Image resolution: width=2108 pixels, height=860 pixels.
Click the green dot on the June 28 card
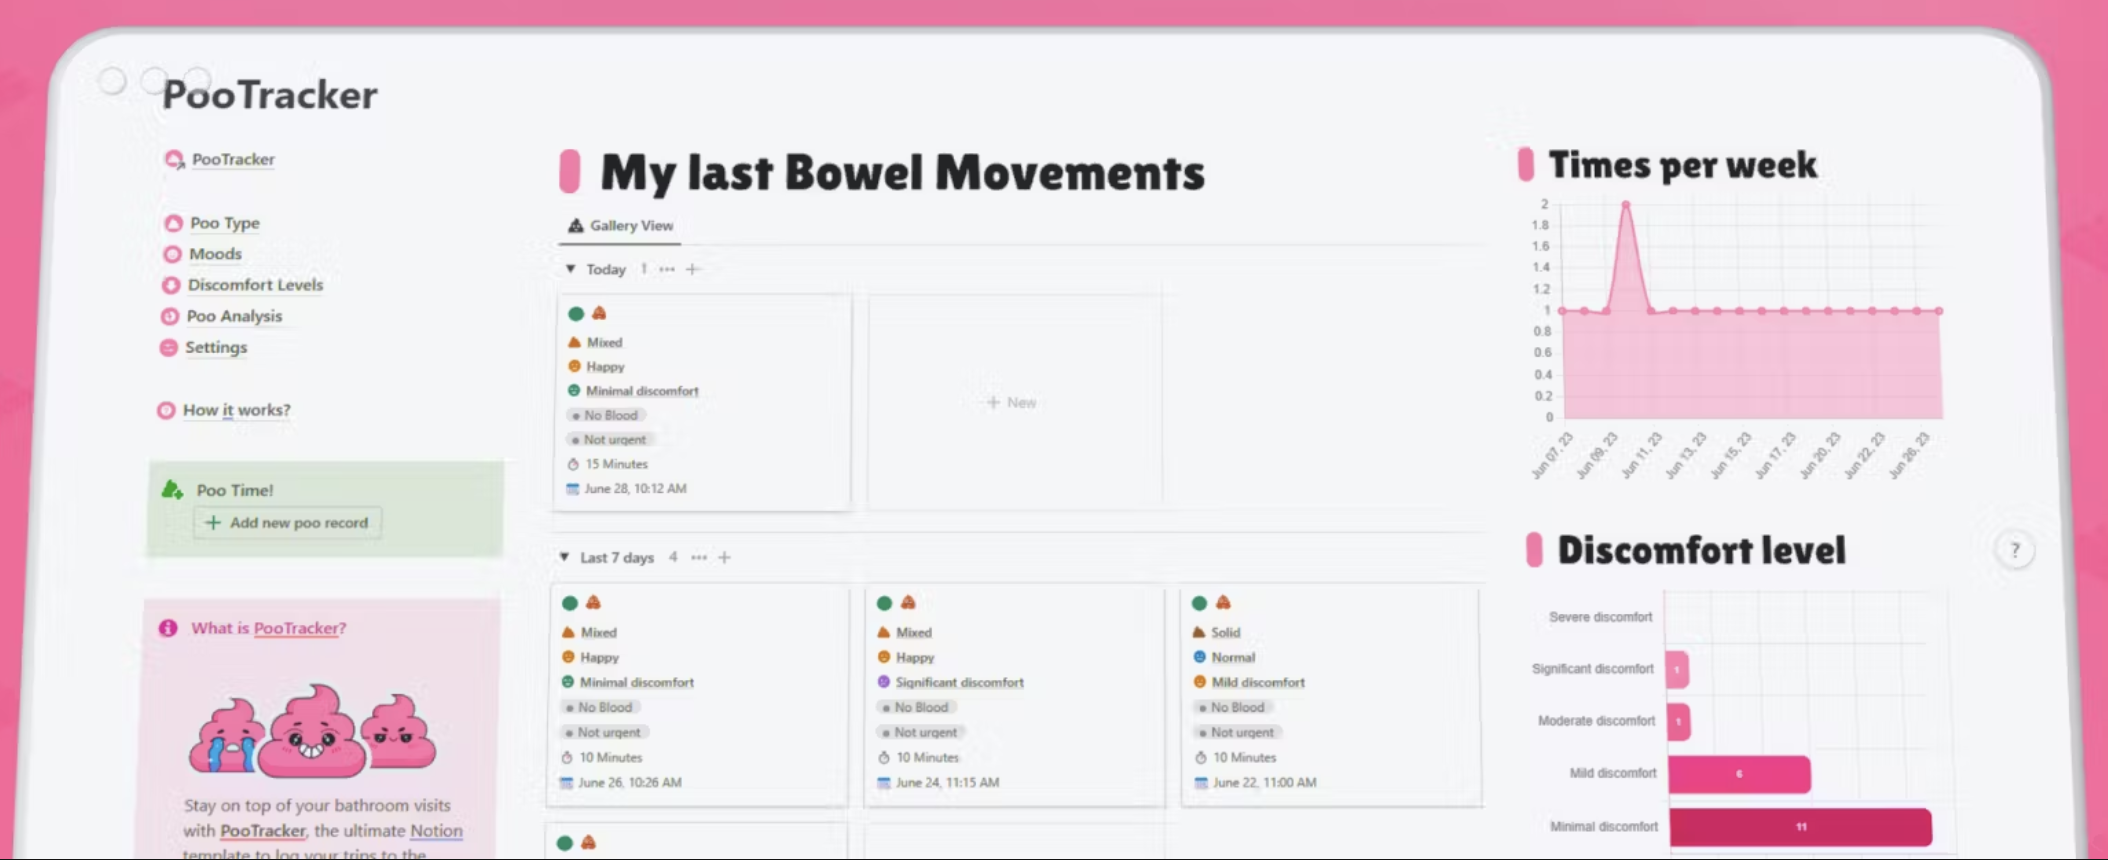click(576, 314)
